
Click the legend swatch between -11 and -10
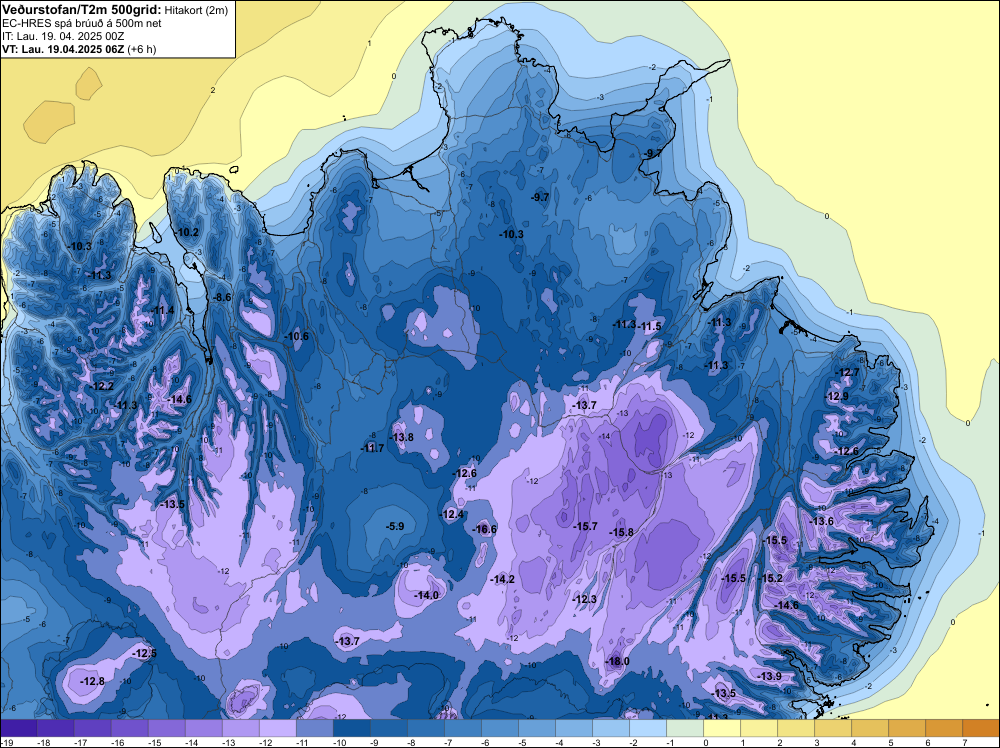315,728
